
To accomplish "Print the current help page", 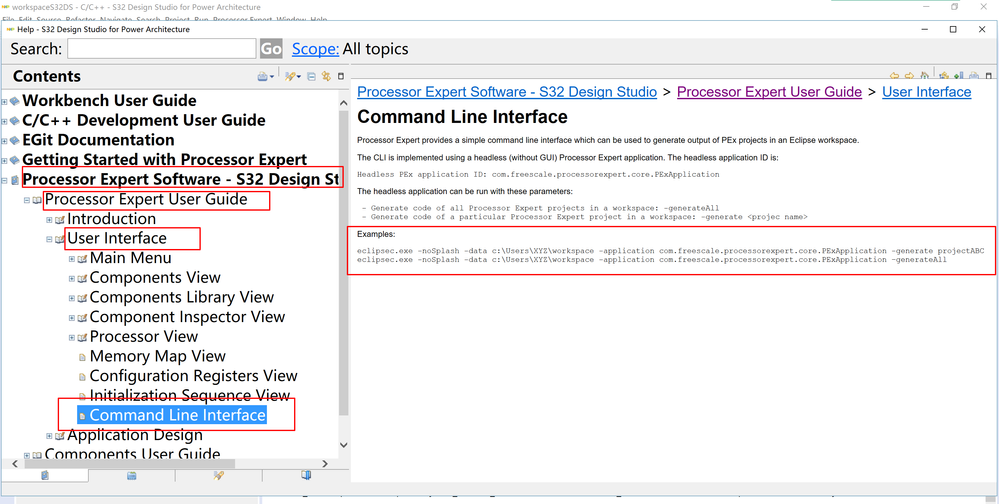I will [x=974, y=76].
